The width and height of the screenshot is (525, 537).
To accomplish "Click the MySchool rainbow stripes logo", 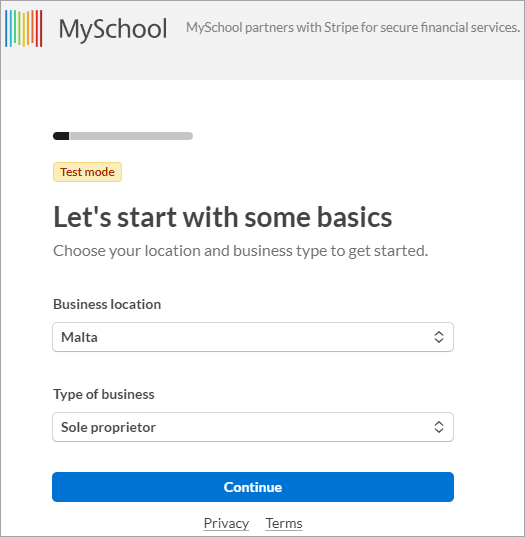I will [24, 28].
